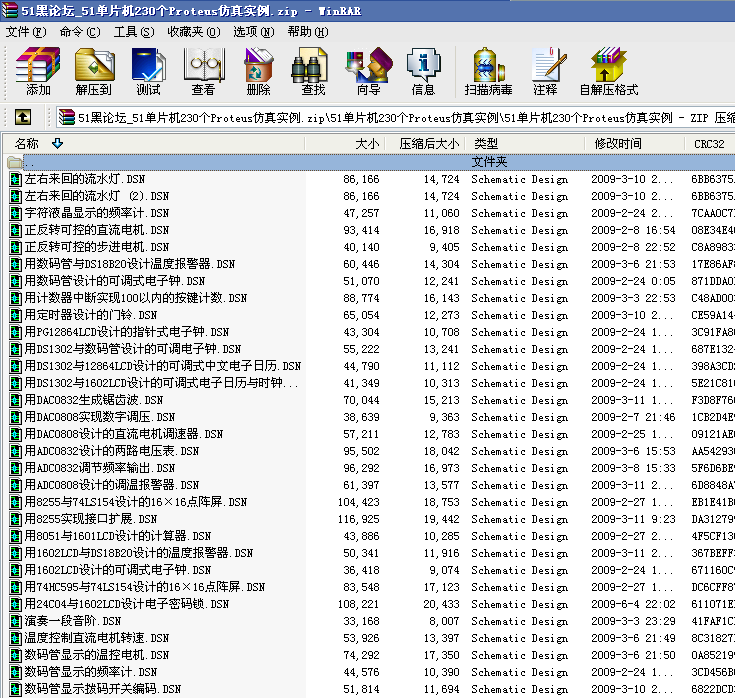The width and height of the screenshot is (735, 698).
Task: Sort by 压缩后大小 column header
Action: (x=425, y=143)
